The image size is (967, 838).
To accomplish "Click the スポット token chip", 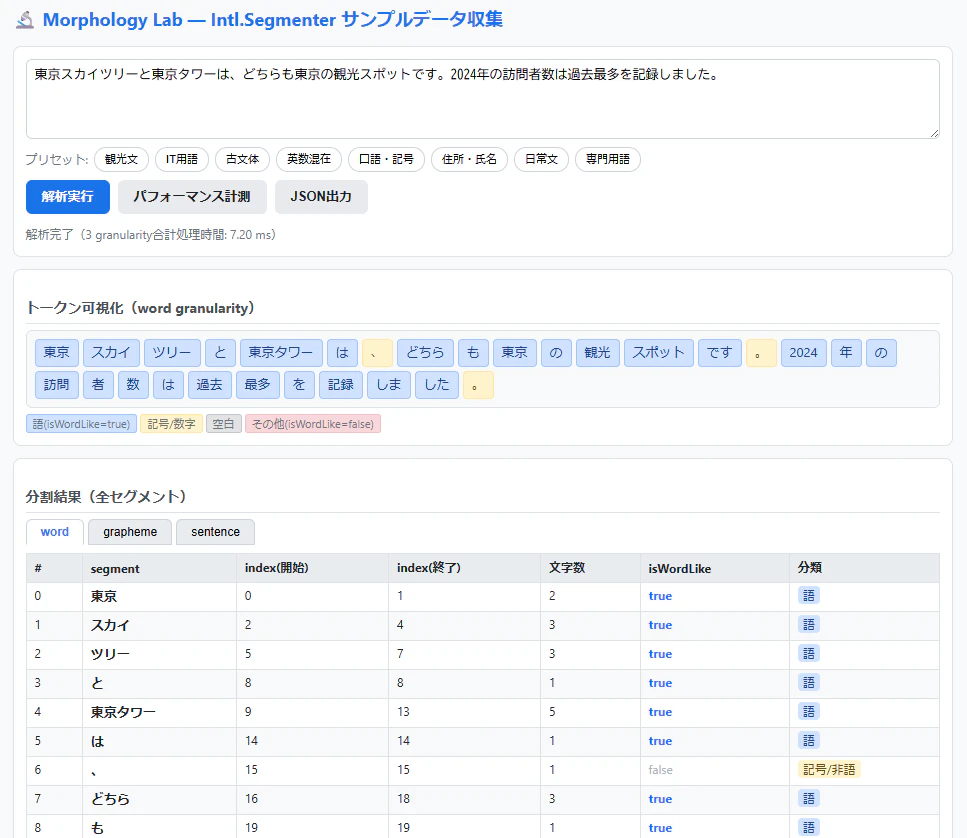I will pos(659,353).
